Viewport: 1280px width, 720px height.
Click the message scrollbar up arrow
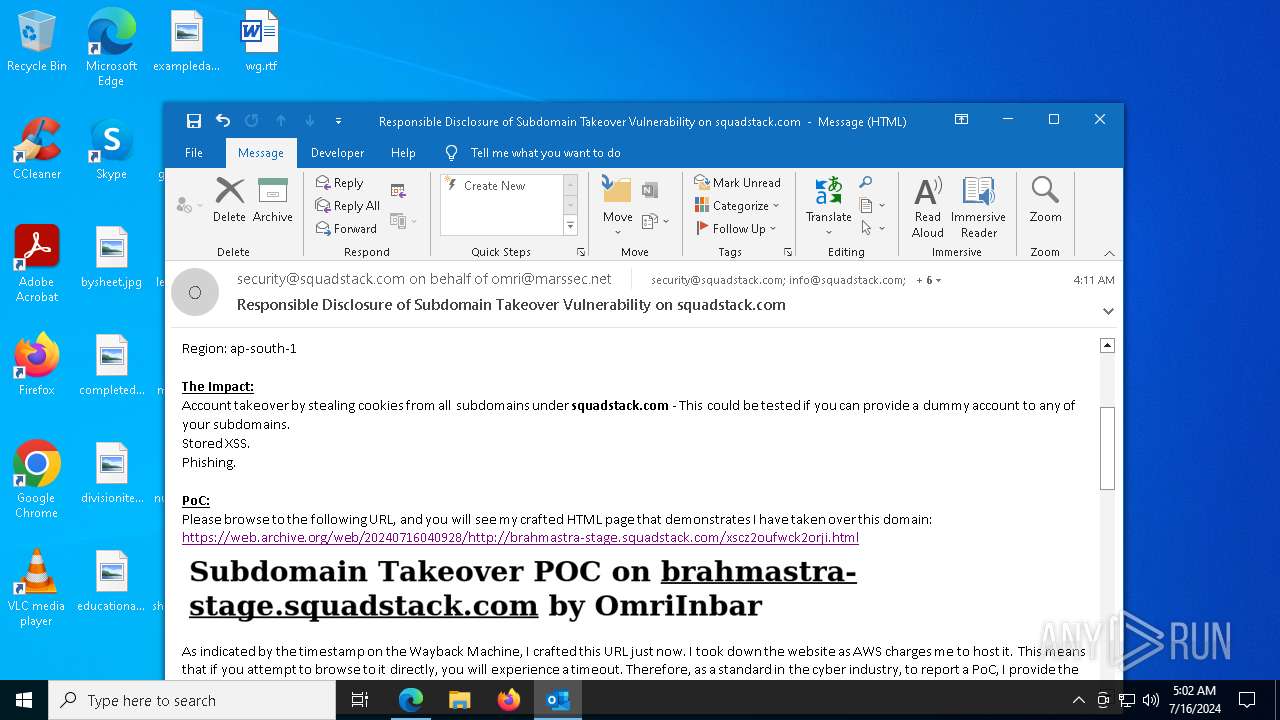(1107, 345)
